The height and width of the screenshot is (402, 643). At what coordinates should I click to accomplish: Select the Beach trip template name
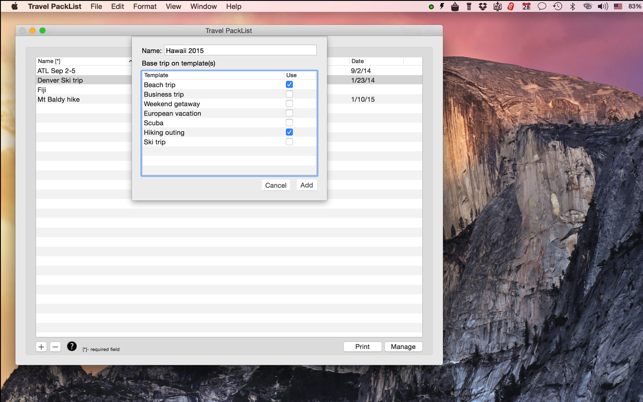point(160,85)
